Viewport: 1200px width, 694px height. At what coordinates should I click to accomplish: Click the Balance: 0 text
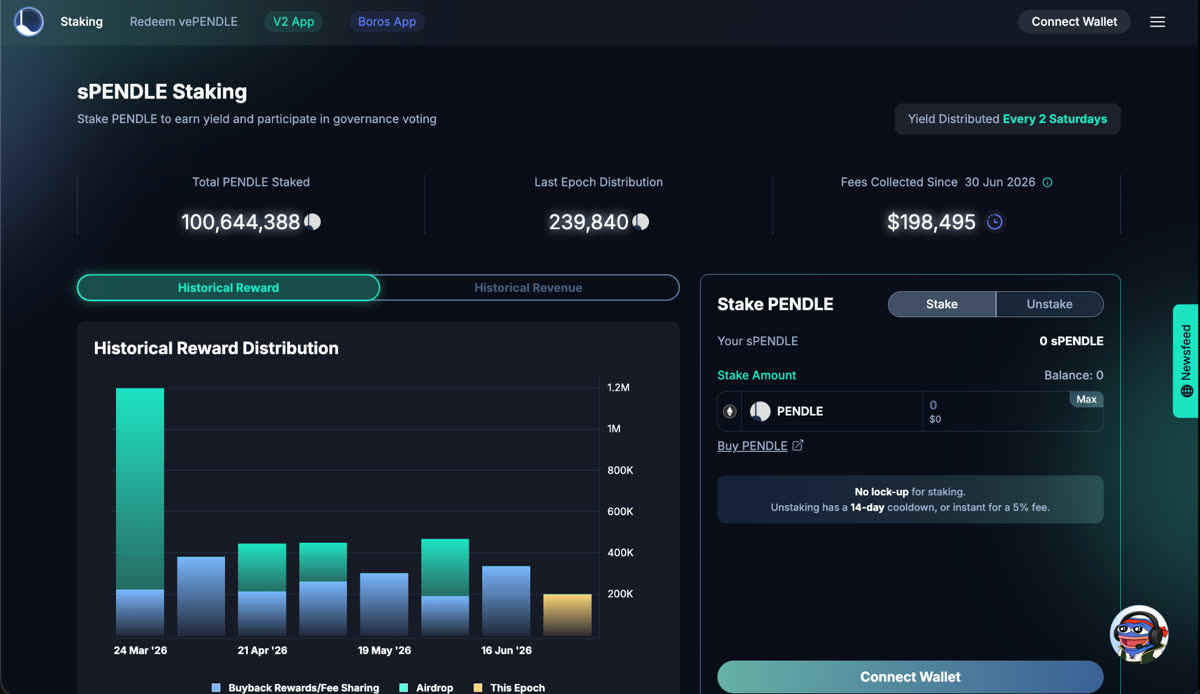(1074, 375)
